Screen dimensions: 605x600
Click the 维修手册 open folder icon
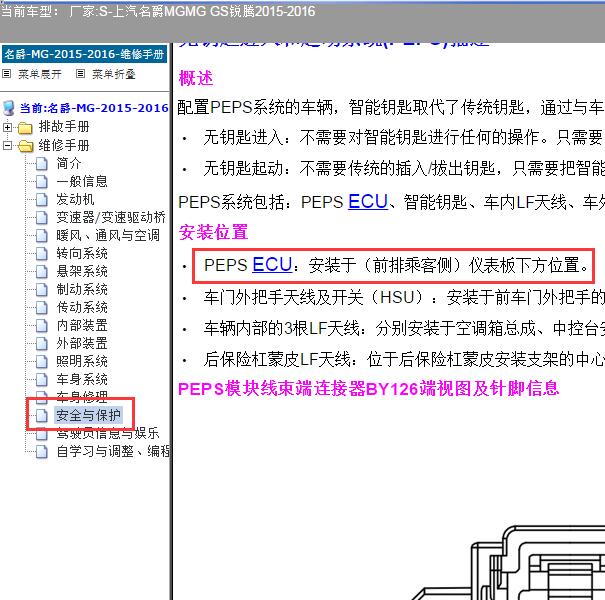[25, 146]
